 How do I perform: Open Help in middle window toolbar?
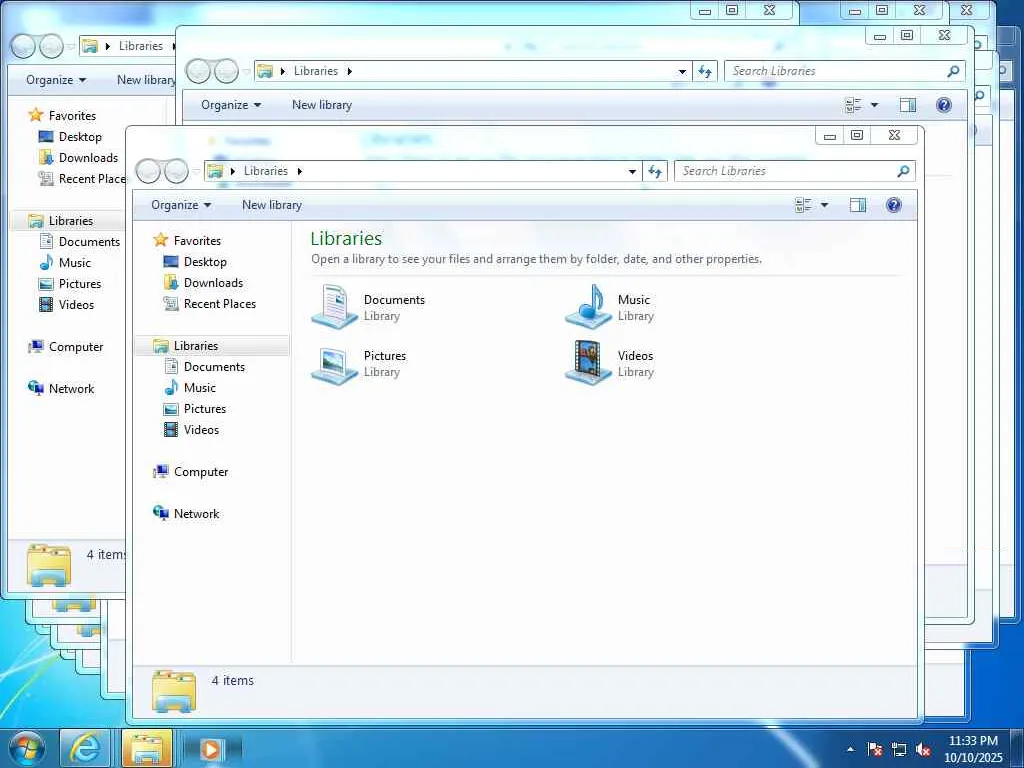944,105
